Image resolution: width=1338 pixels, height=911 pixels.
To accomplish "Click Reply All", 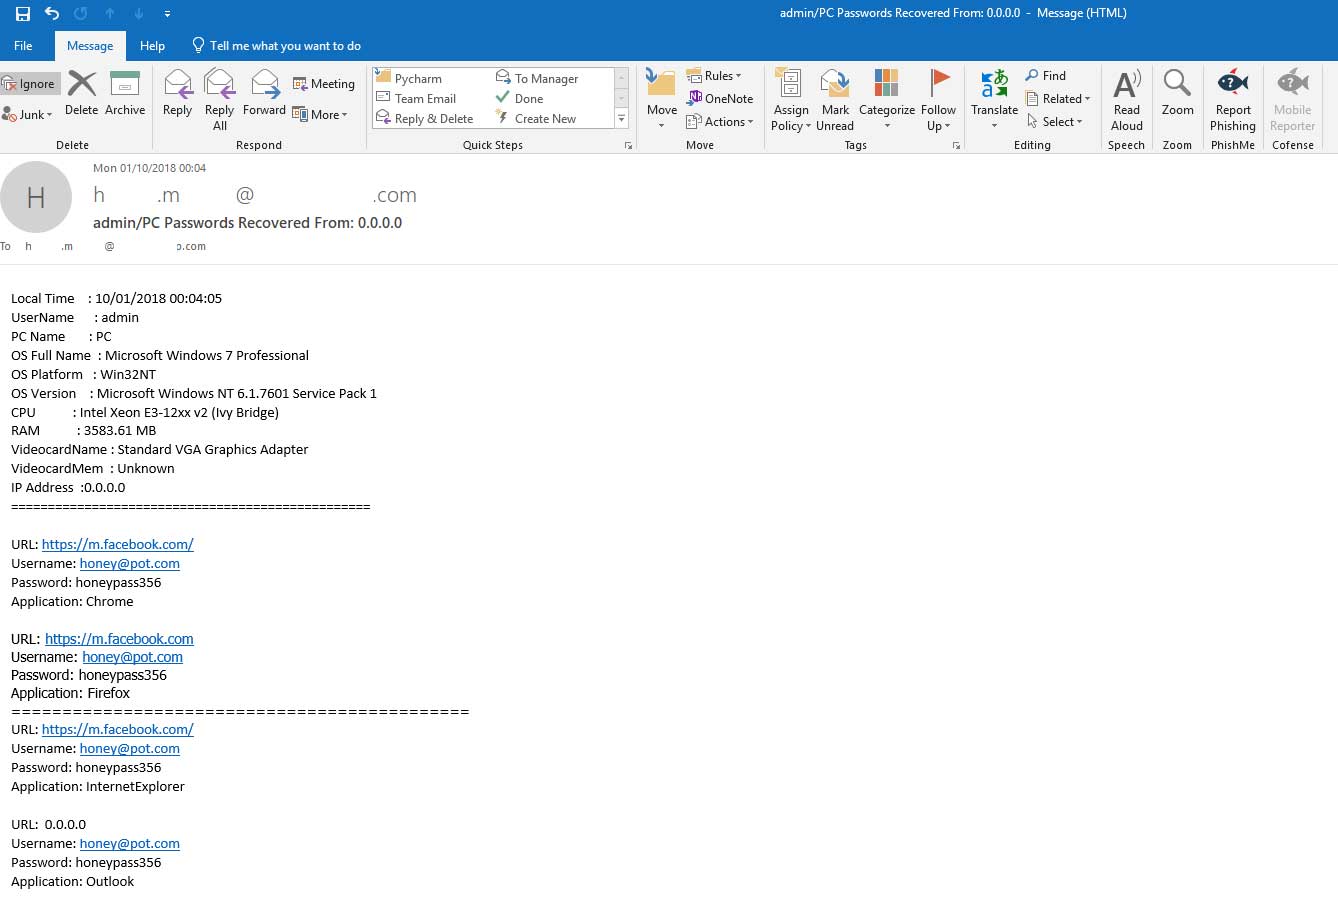I will click(220, 100).
